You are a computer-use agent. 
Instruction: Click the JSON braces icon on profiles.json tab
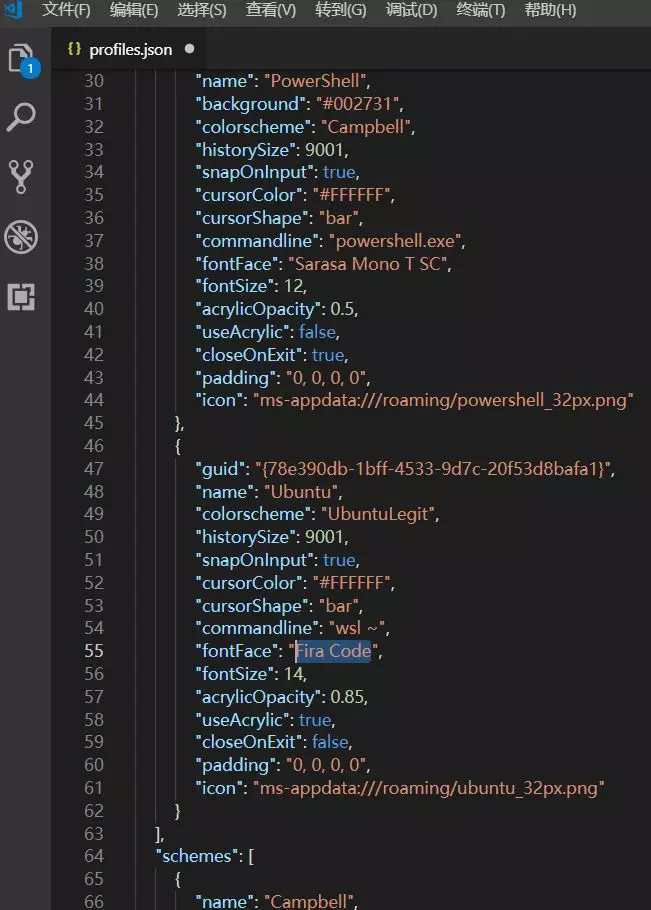click(74, 49)
